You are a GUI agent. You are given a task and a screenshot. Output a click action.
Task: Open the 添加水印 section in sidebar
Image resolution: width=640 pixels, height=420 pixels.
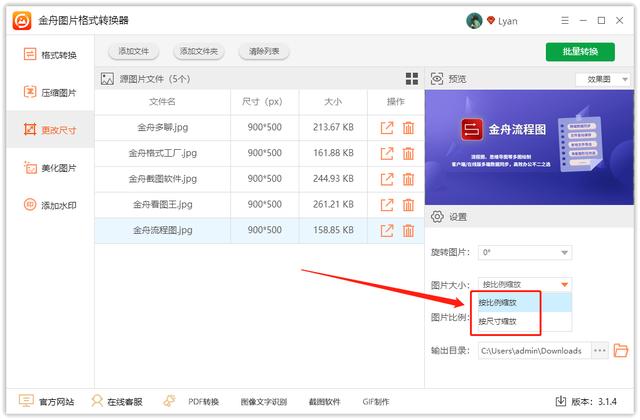(x=50, y=205)
